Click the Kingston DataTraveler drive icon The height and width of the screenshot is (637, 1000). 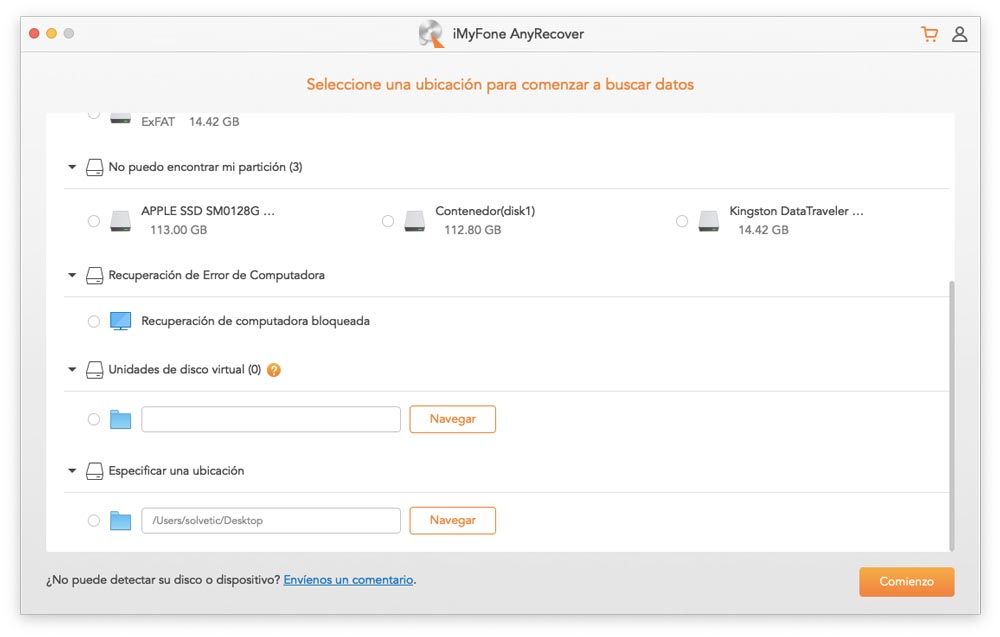click(x=709, y=221)
